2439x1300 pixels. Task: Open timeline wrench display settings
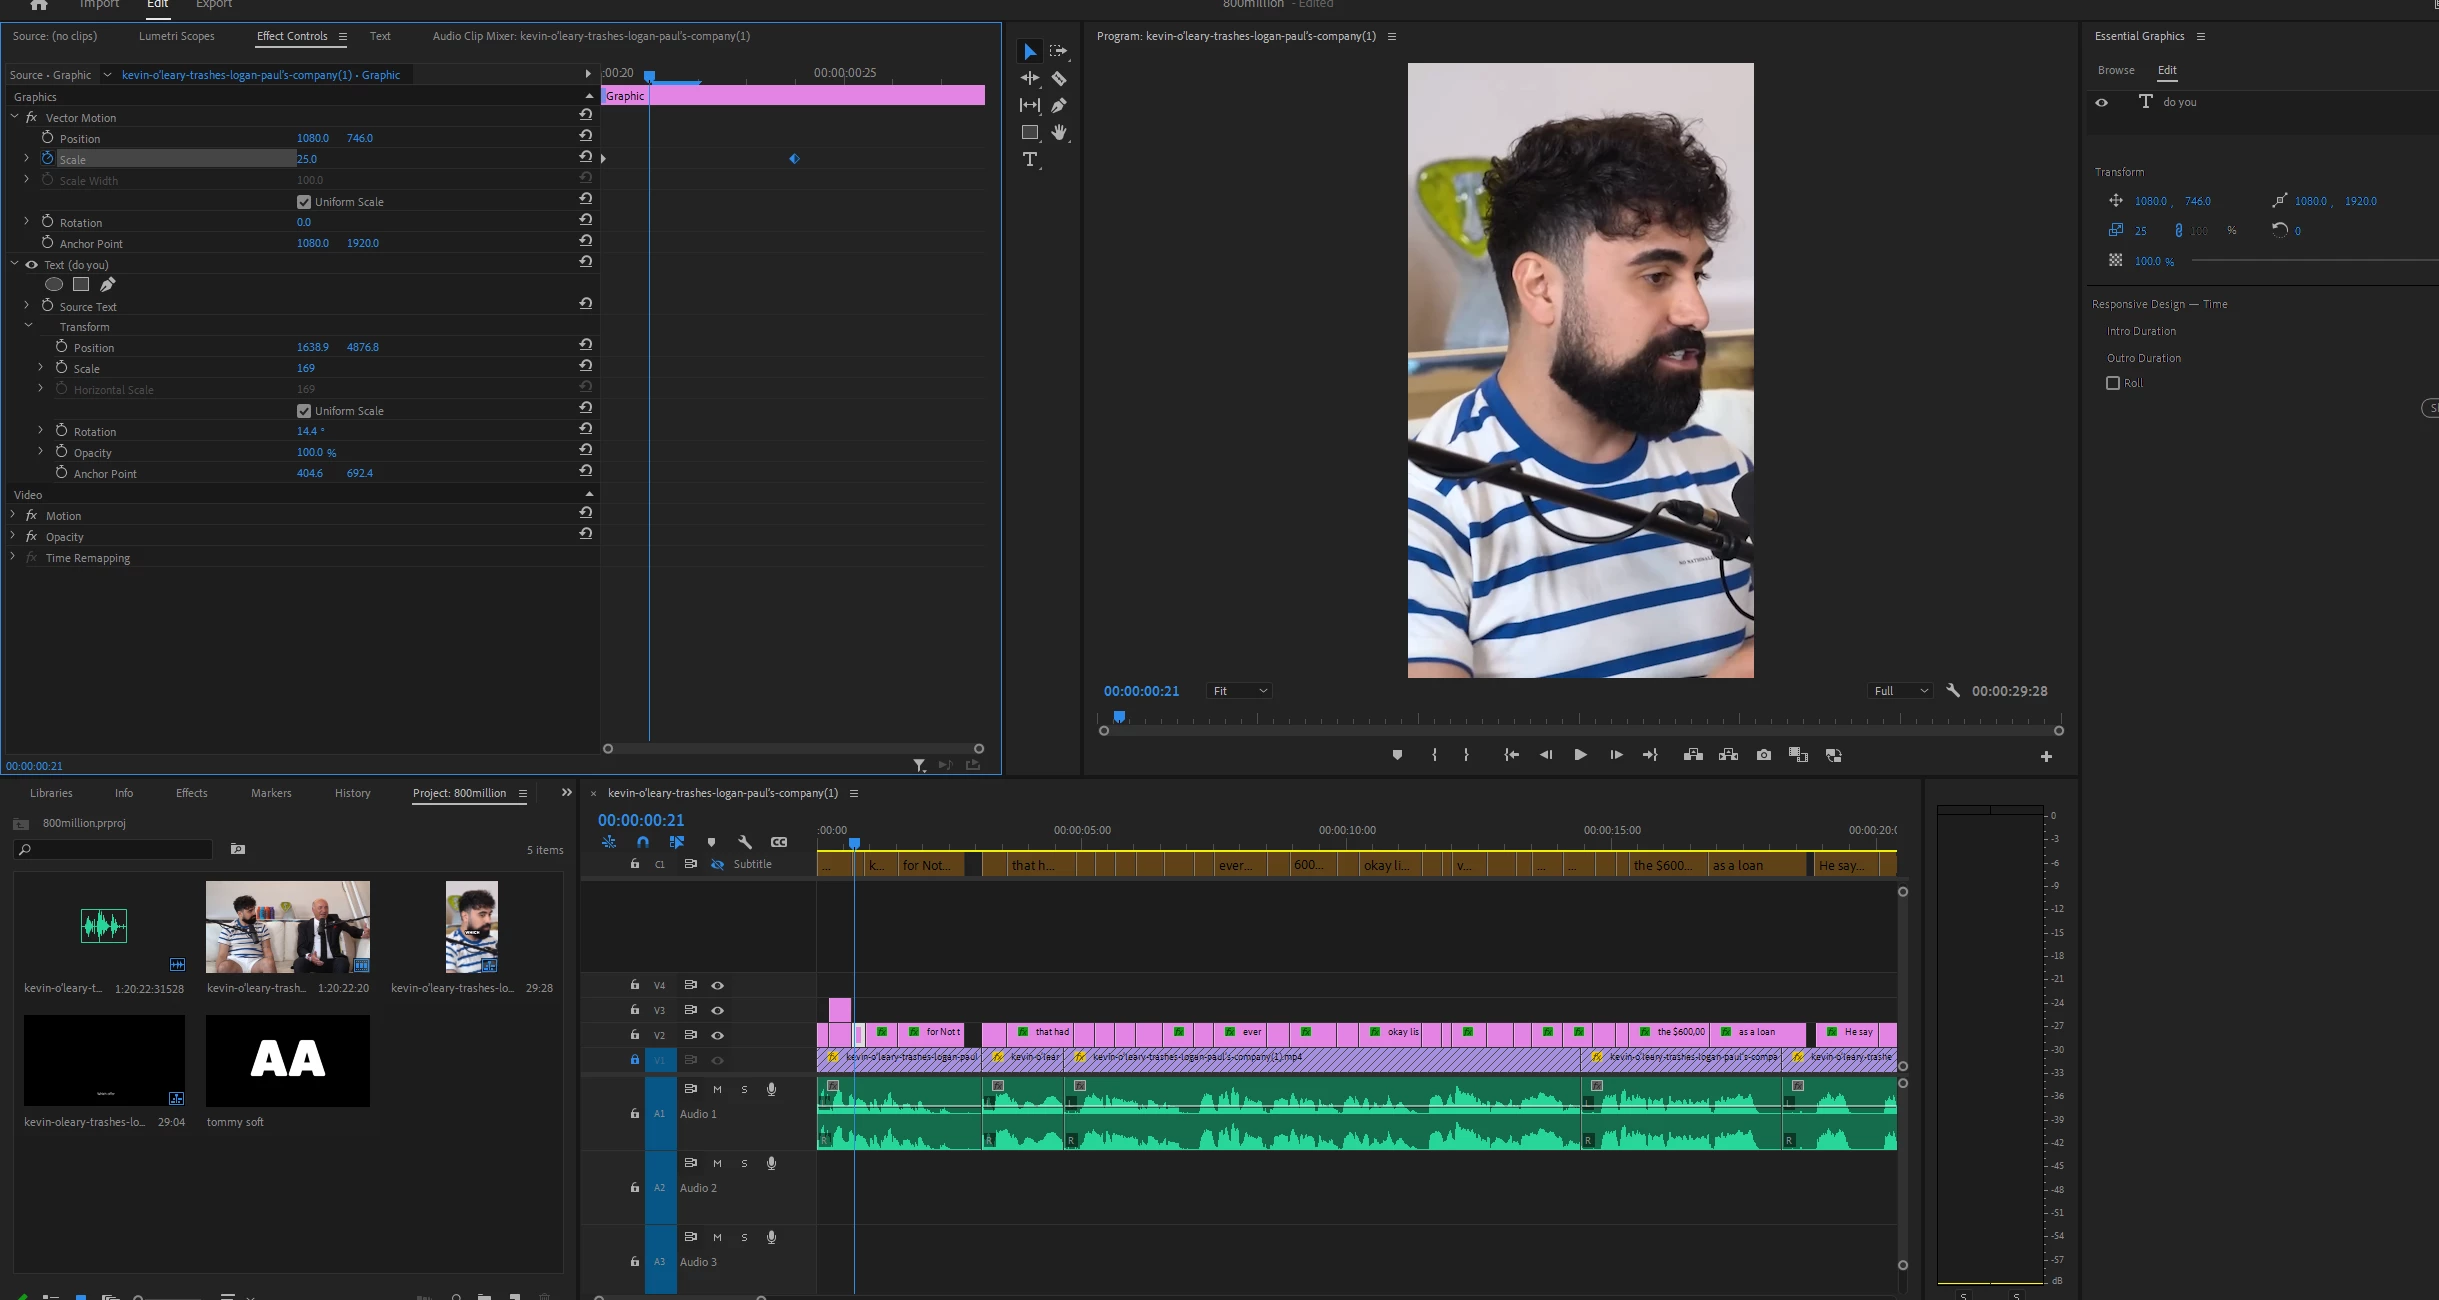[745, 842]
